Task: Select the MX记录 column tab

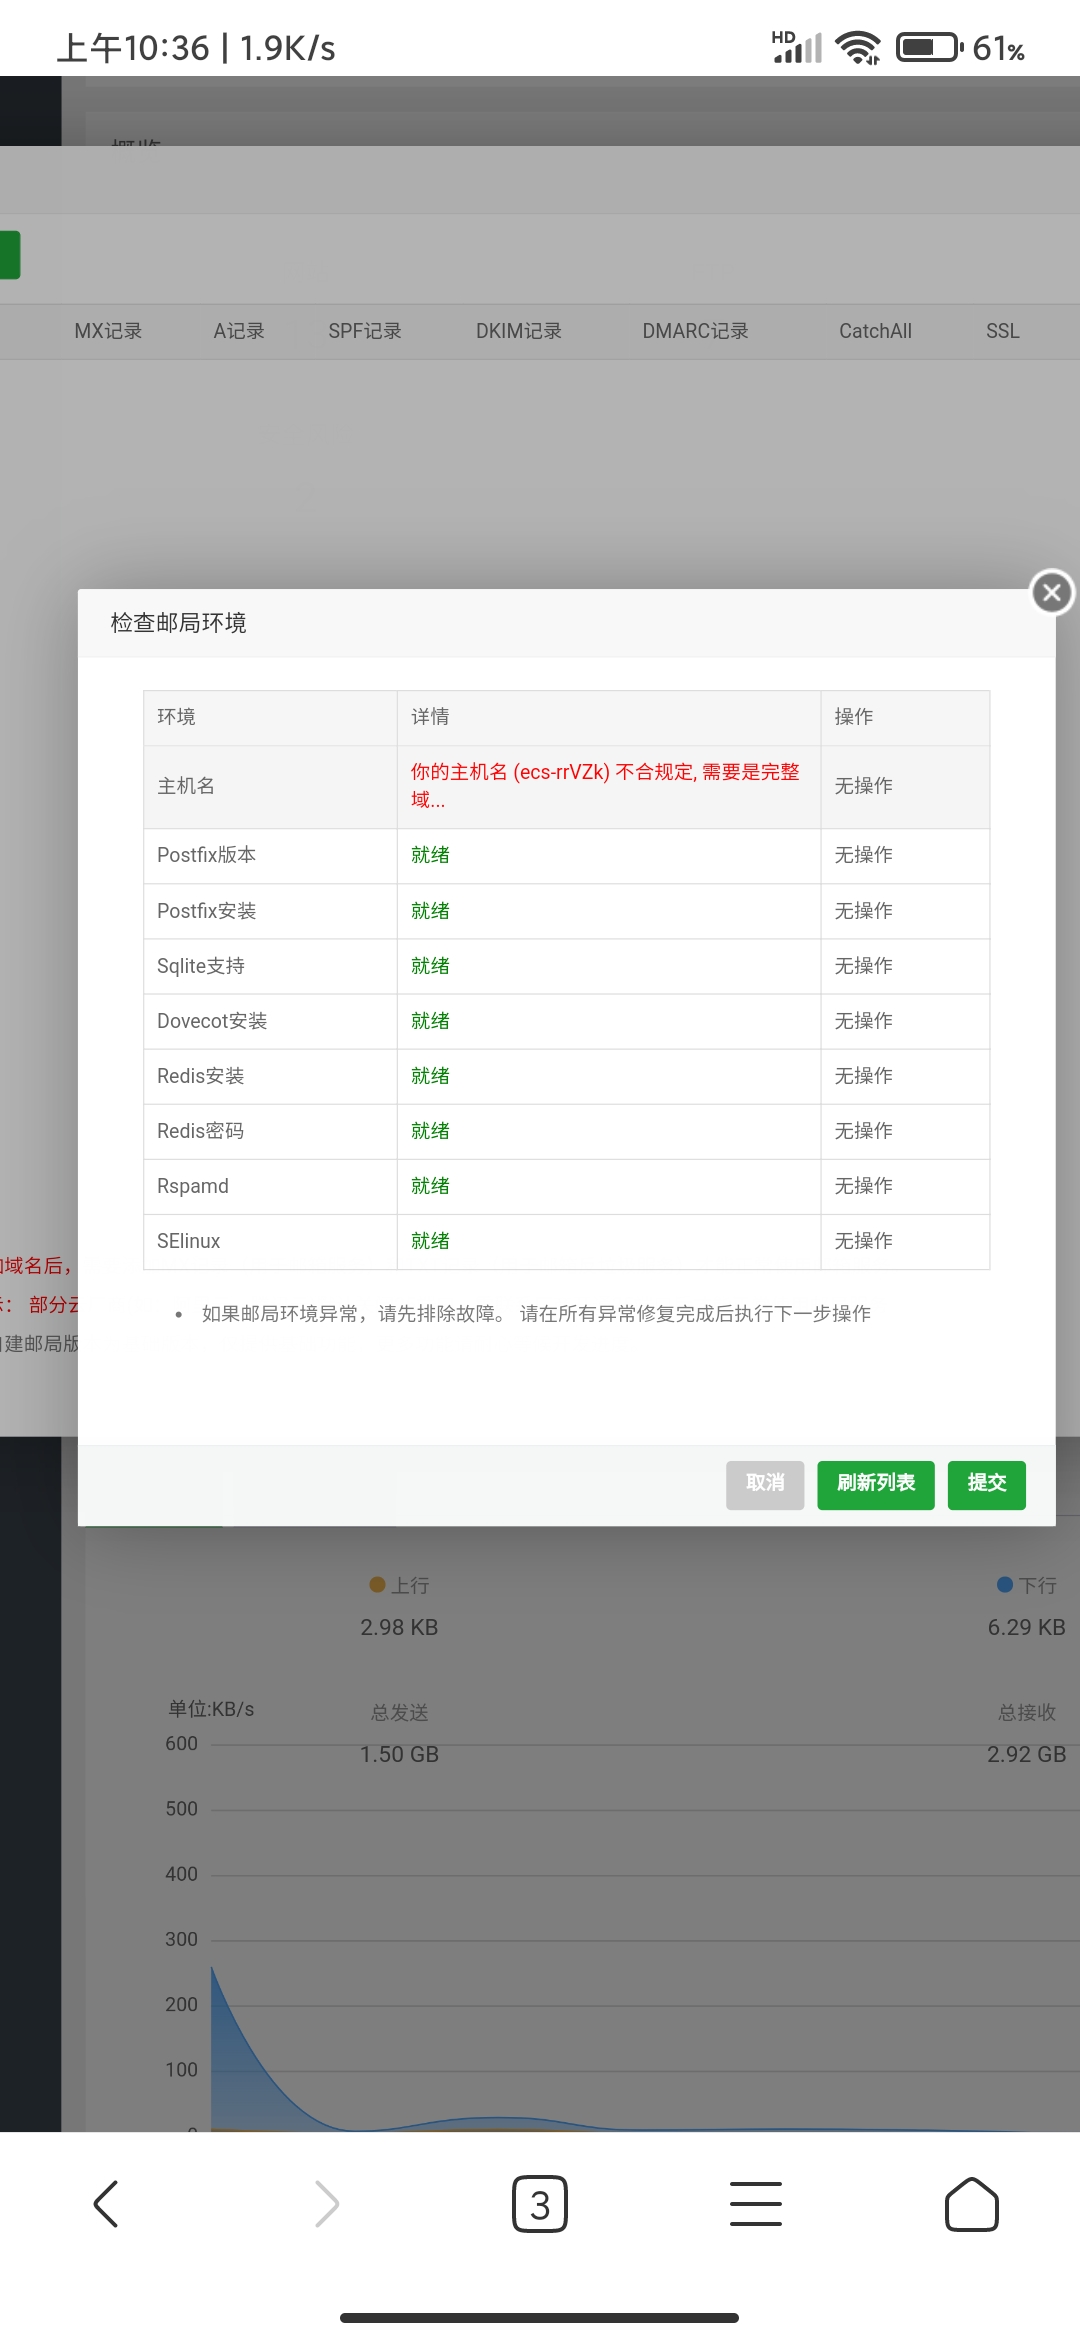Action: (x=108, y=331)
